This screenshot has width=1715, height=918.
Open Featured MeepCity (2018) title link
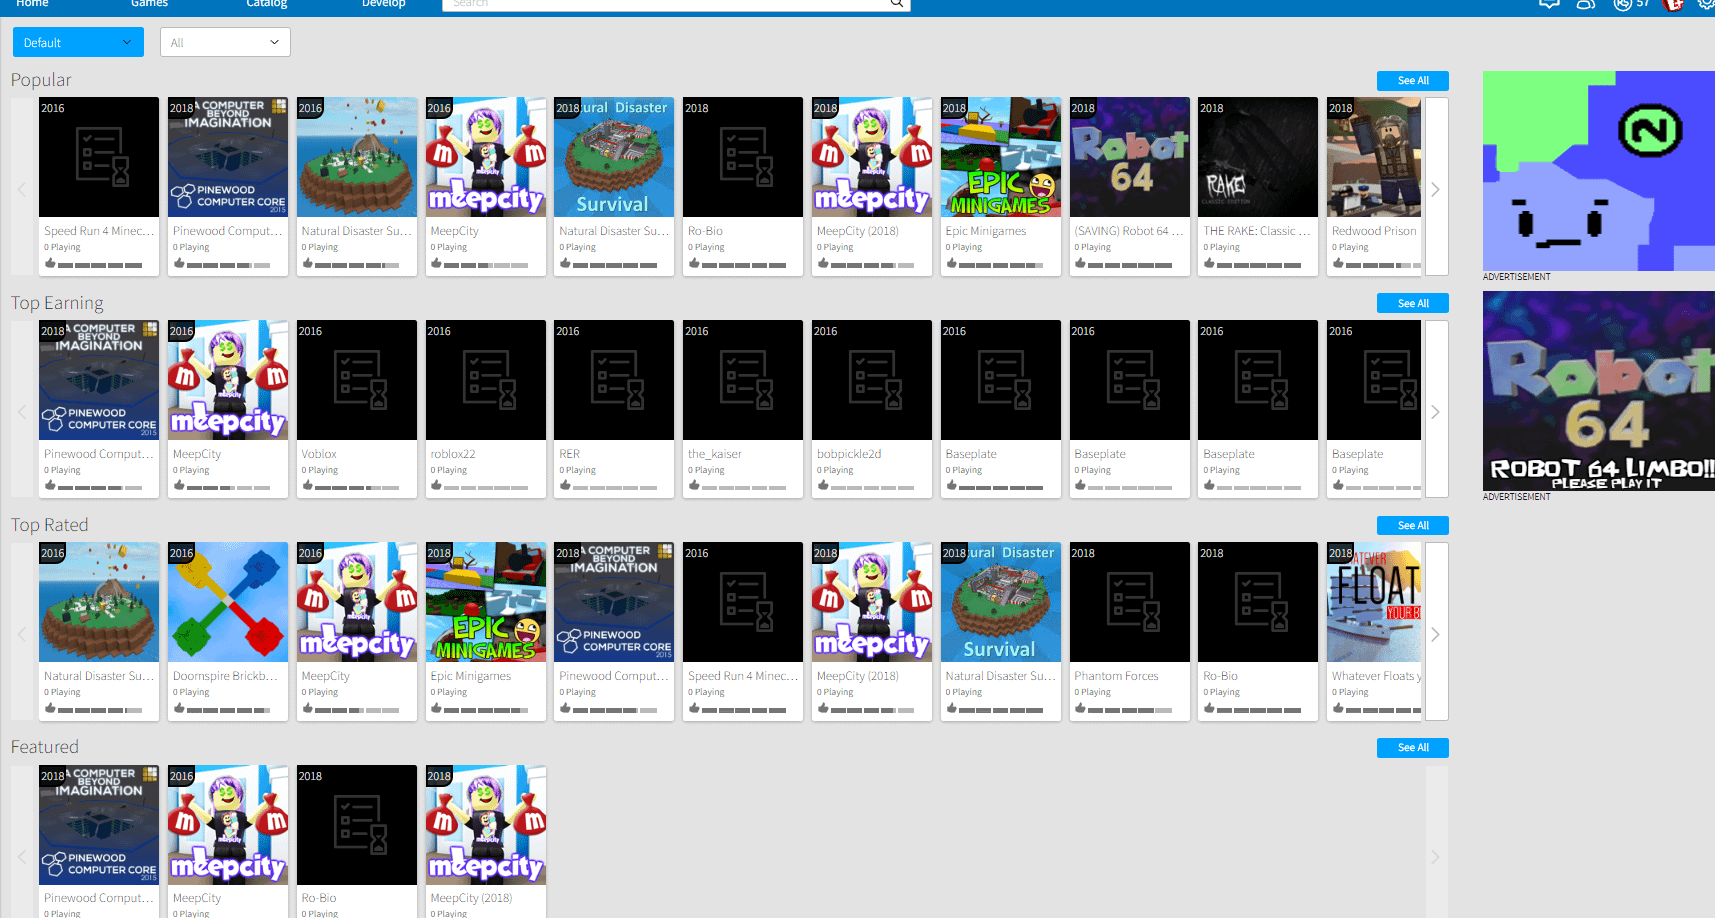coord(471,898)
